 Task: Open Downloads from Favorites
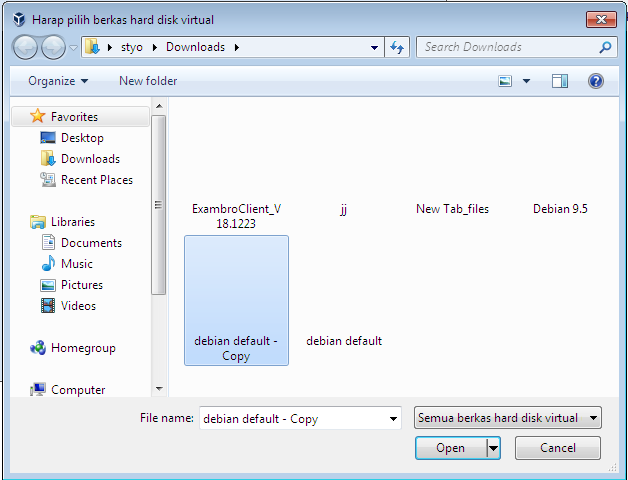click(x=90, y=159)
